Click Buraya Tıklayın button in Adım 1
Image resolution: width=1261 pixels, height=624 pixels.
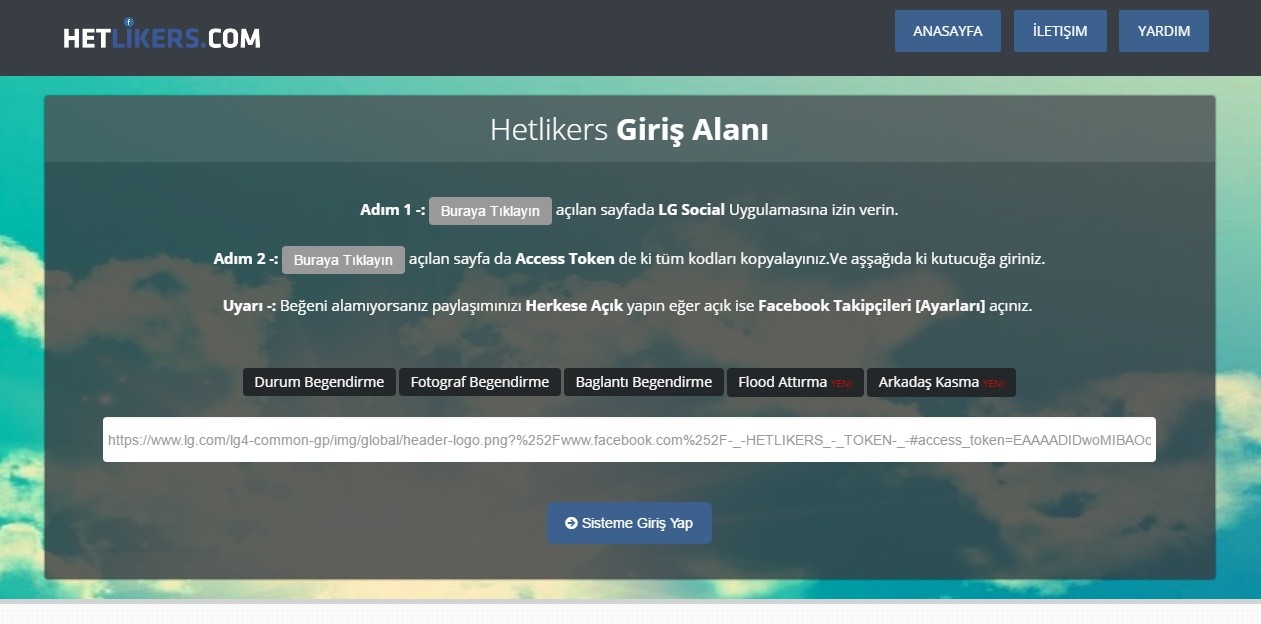tap(490, 211)
